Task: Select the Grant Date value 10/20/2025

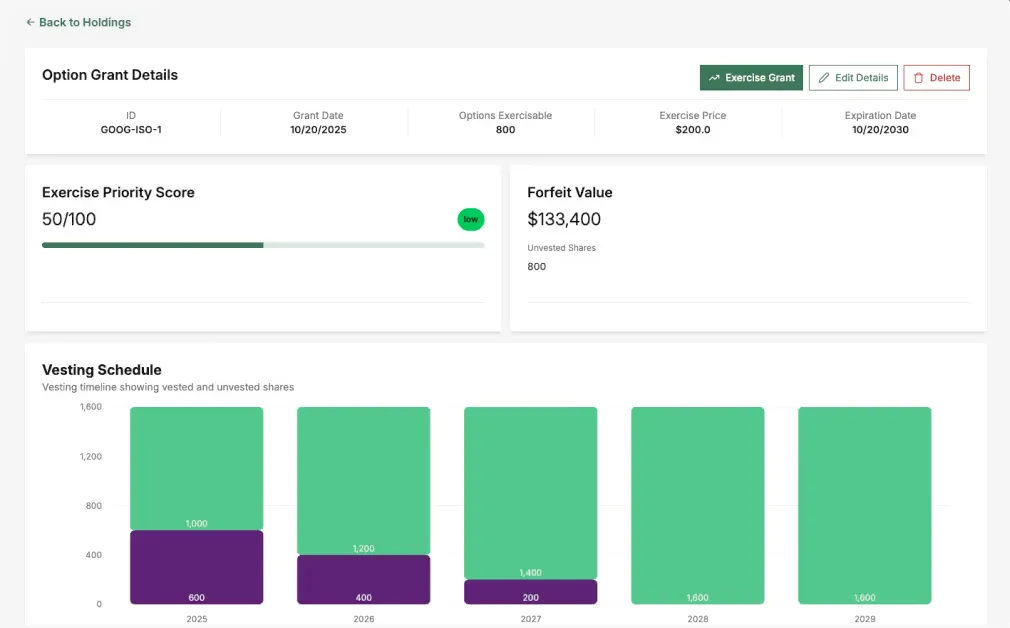Action: pos(318,129)
